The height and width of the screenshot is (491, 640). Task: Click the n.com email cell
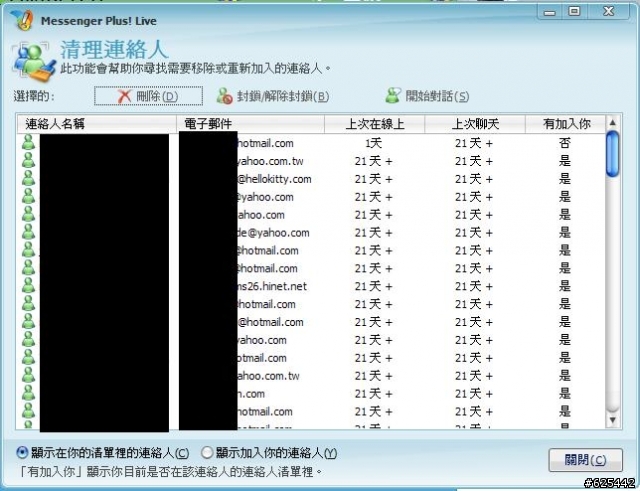coord(251,394)
